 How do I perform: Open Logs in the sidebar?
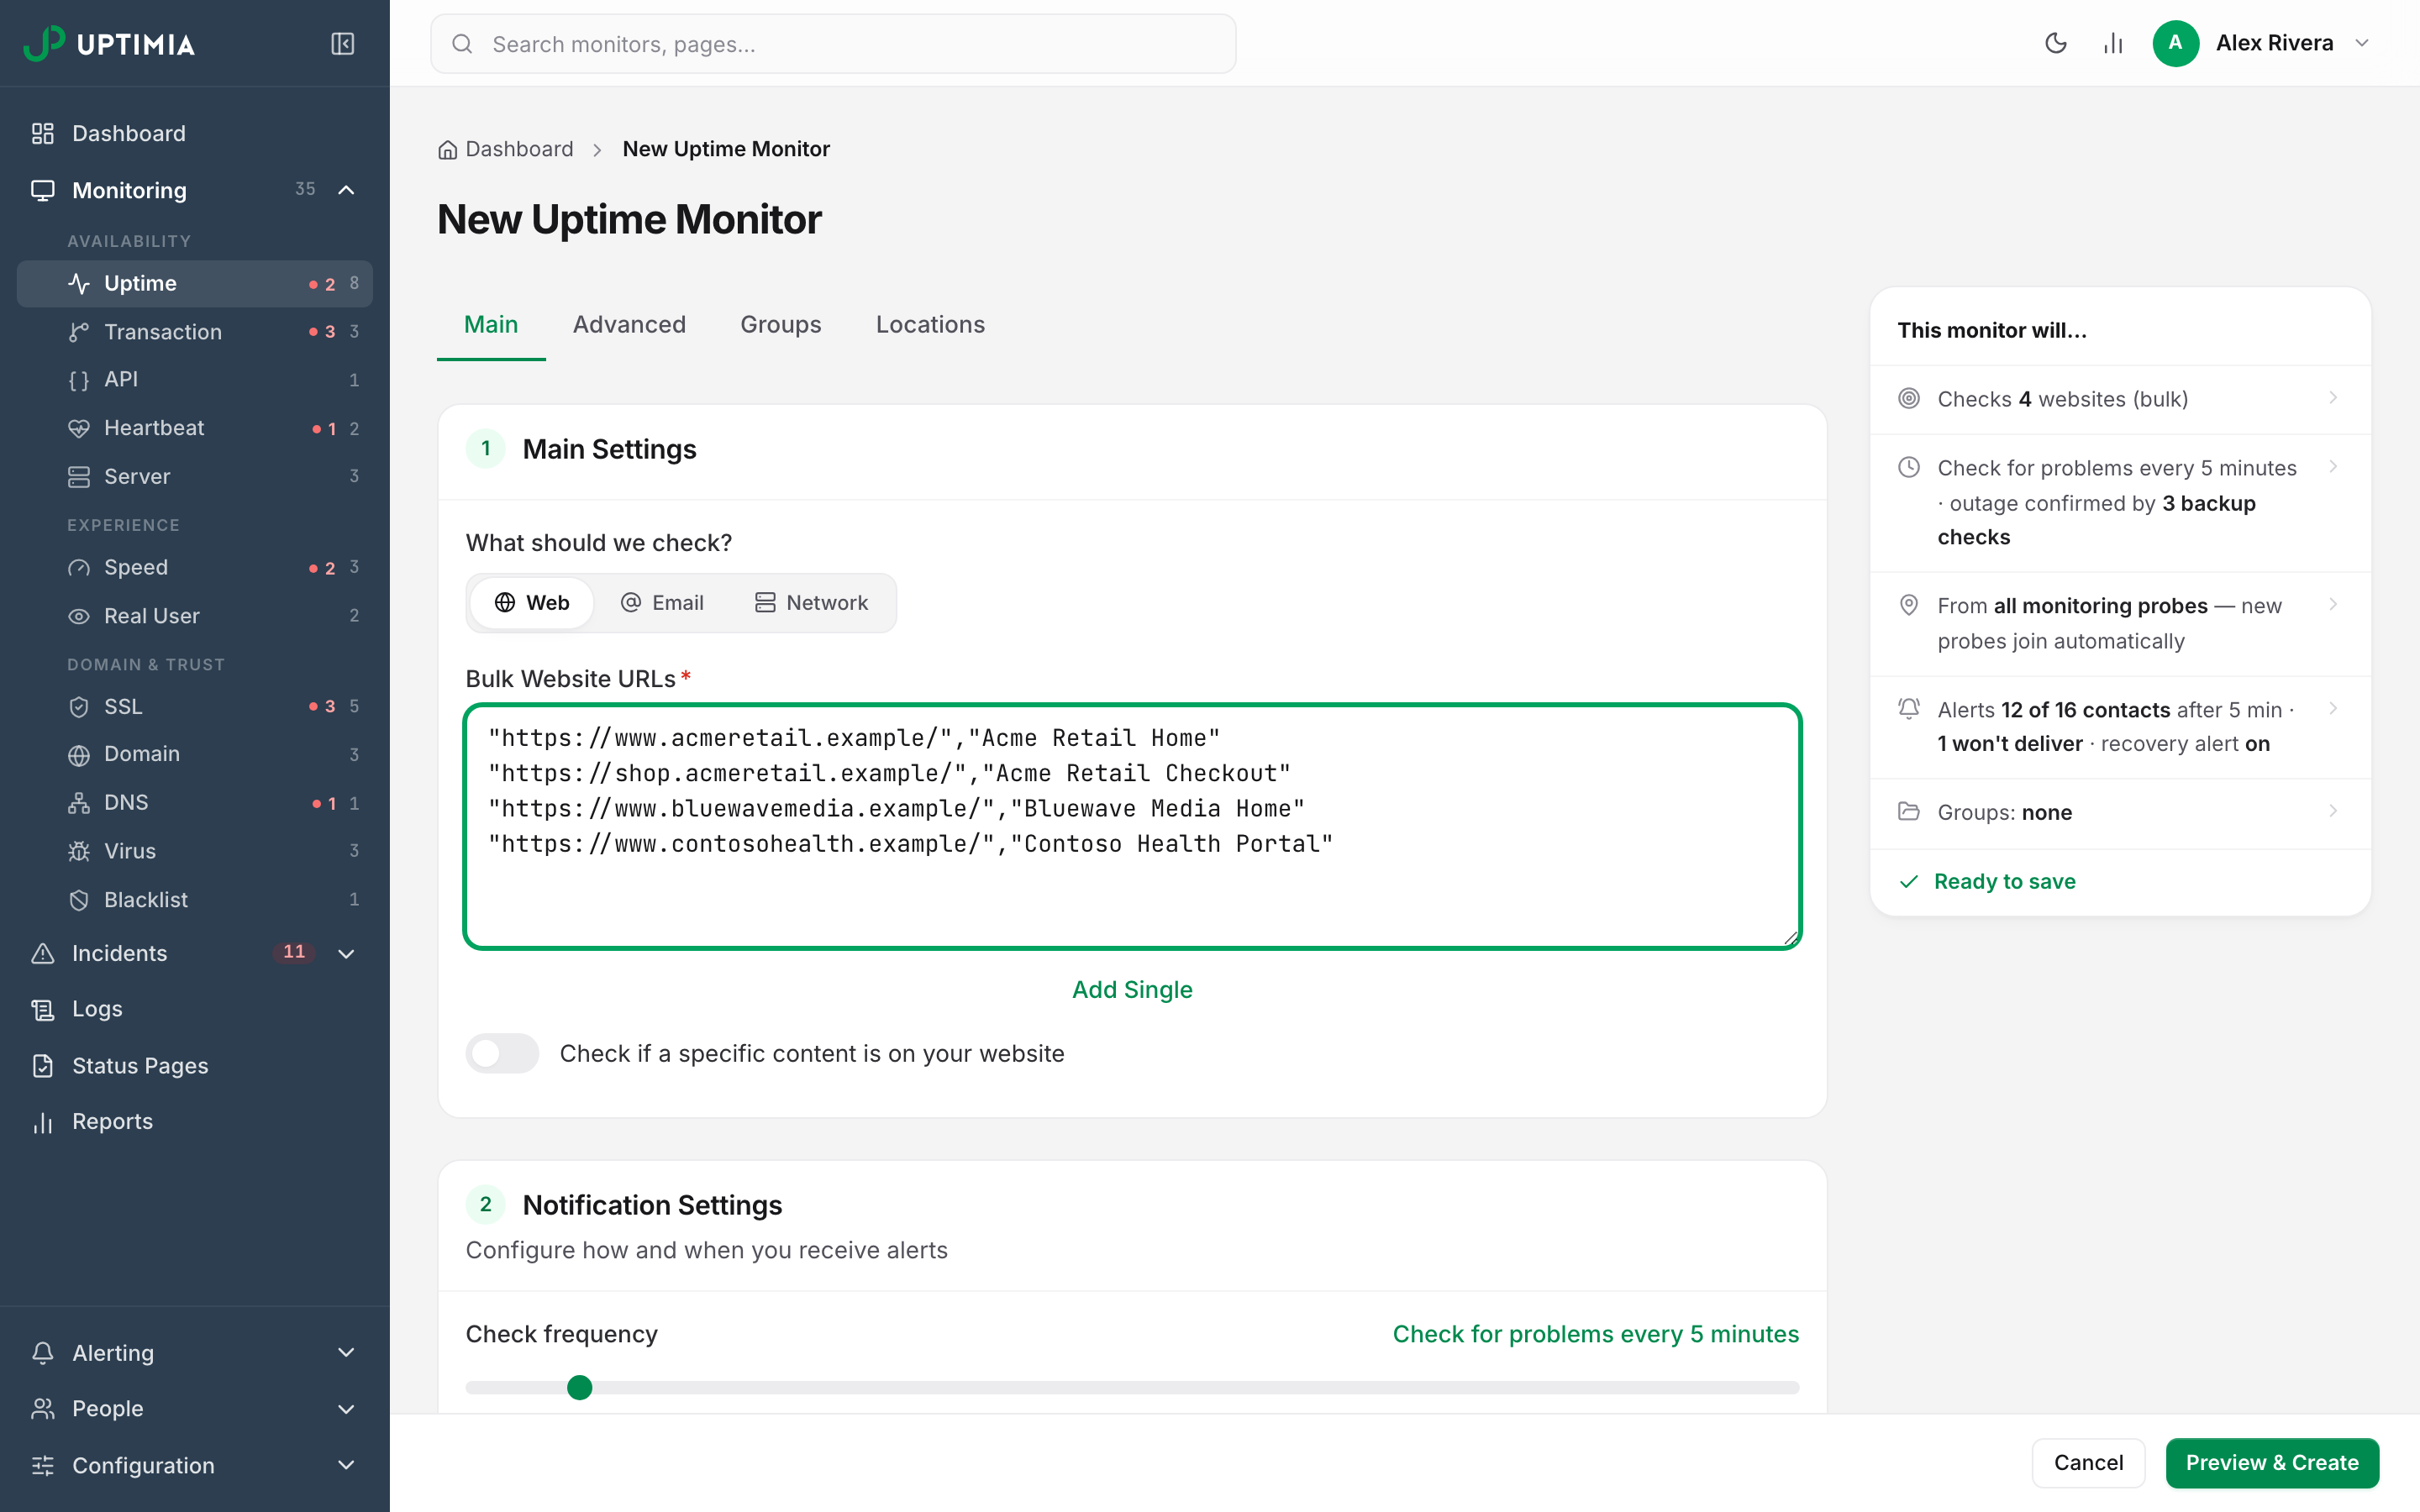(x=195, y=1009)
